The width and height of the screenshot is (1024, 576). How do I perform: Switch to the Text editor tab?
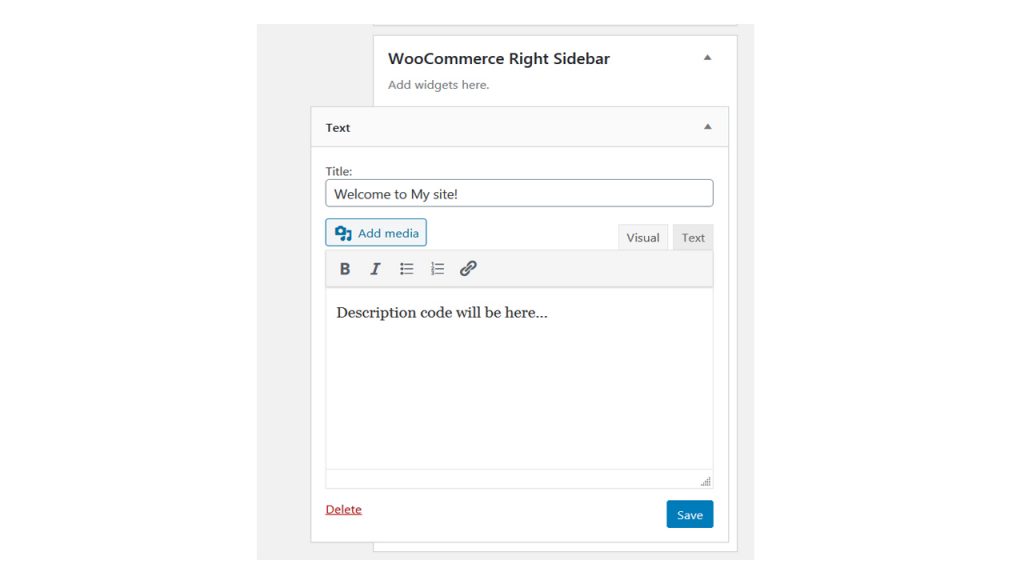(693, 238)
